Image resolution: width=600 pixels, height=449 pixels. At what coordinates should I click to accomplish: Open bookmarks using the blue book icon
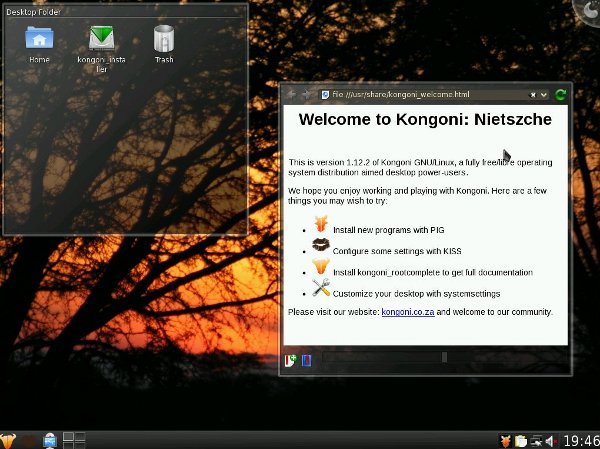tap(307, 360)
